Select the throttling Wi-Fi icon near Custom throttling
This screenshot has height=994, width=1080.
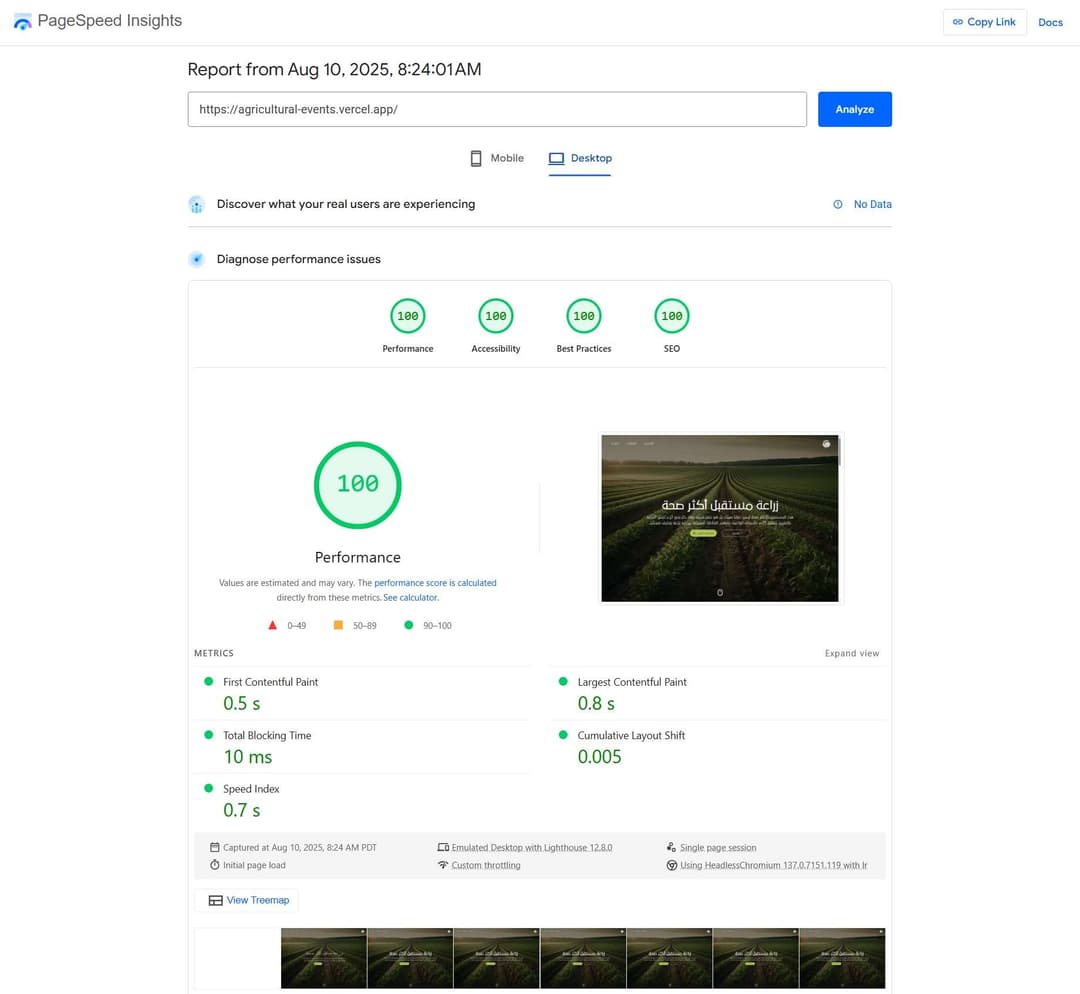(x=443, y=865)
